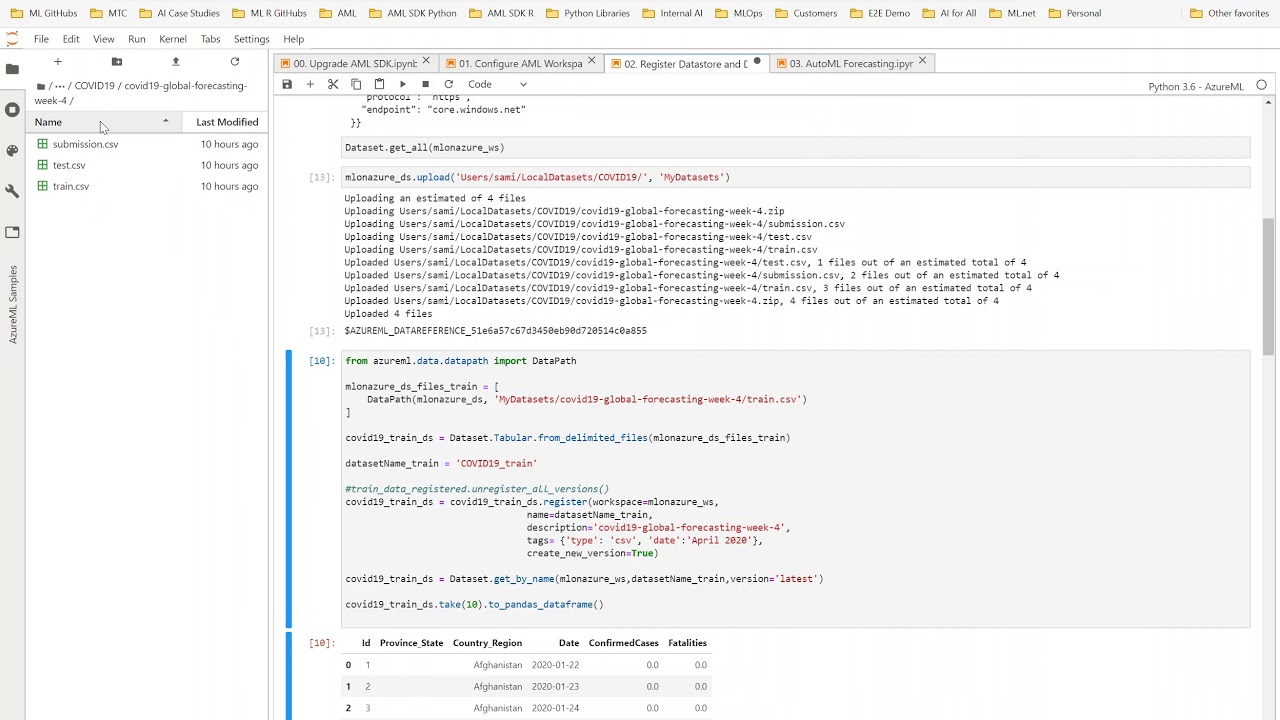The width and height of the screenshot is (1280, 720).
Task: Click the DataPath import line in active cell
Action: click(461, 361)
